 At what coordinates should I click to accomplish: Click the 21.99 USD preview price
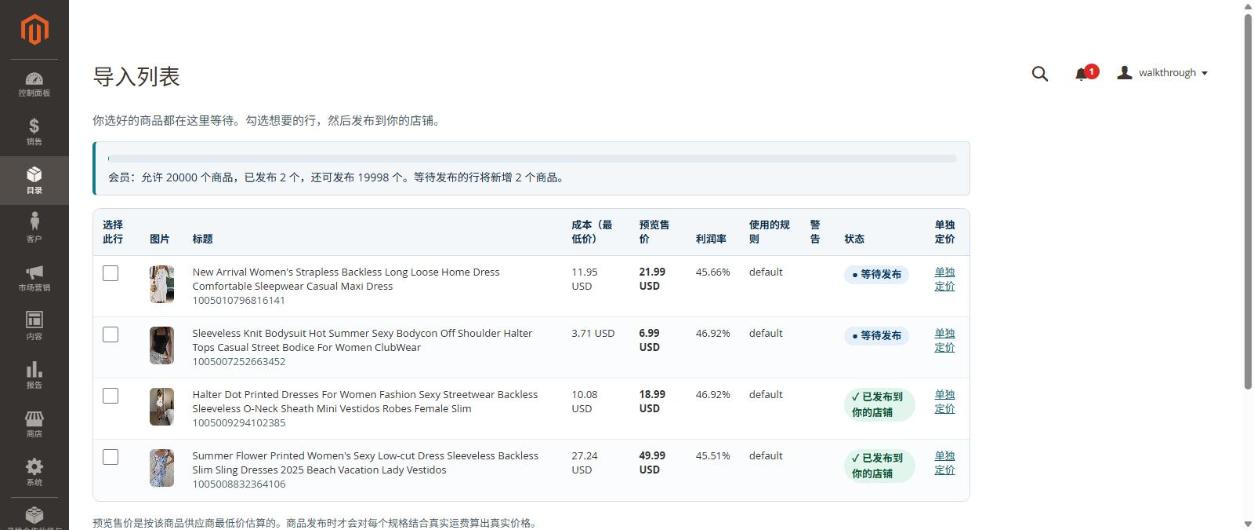coord(652,279)
